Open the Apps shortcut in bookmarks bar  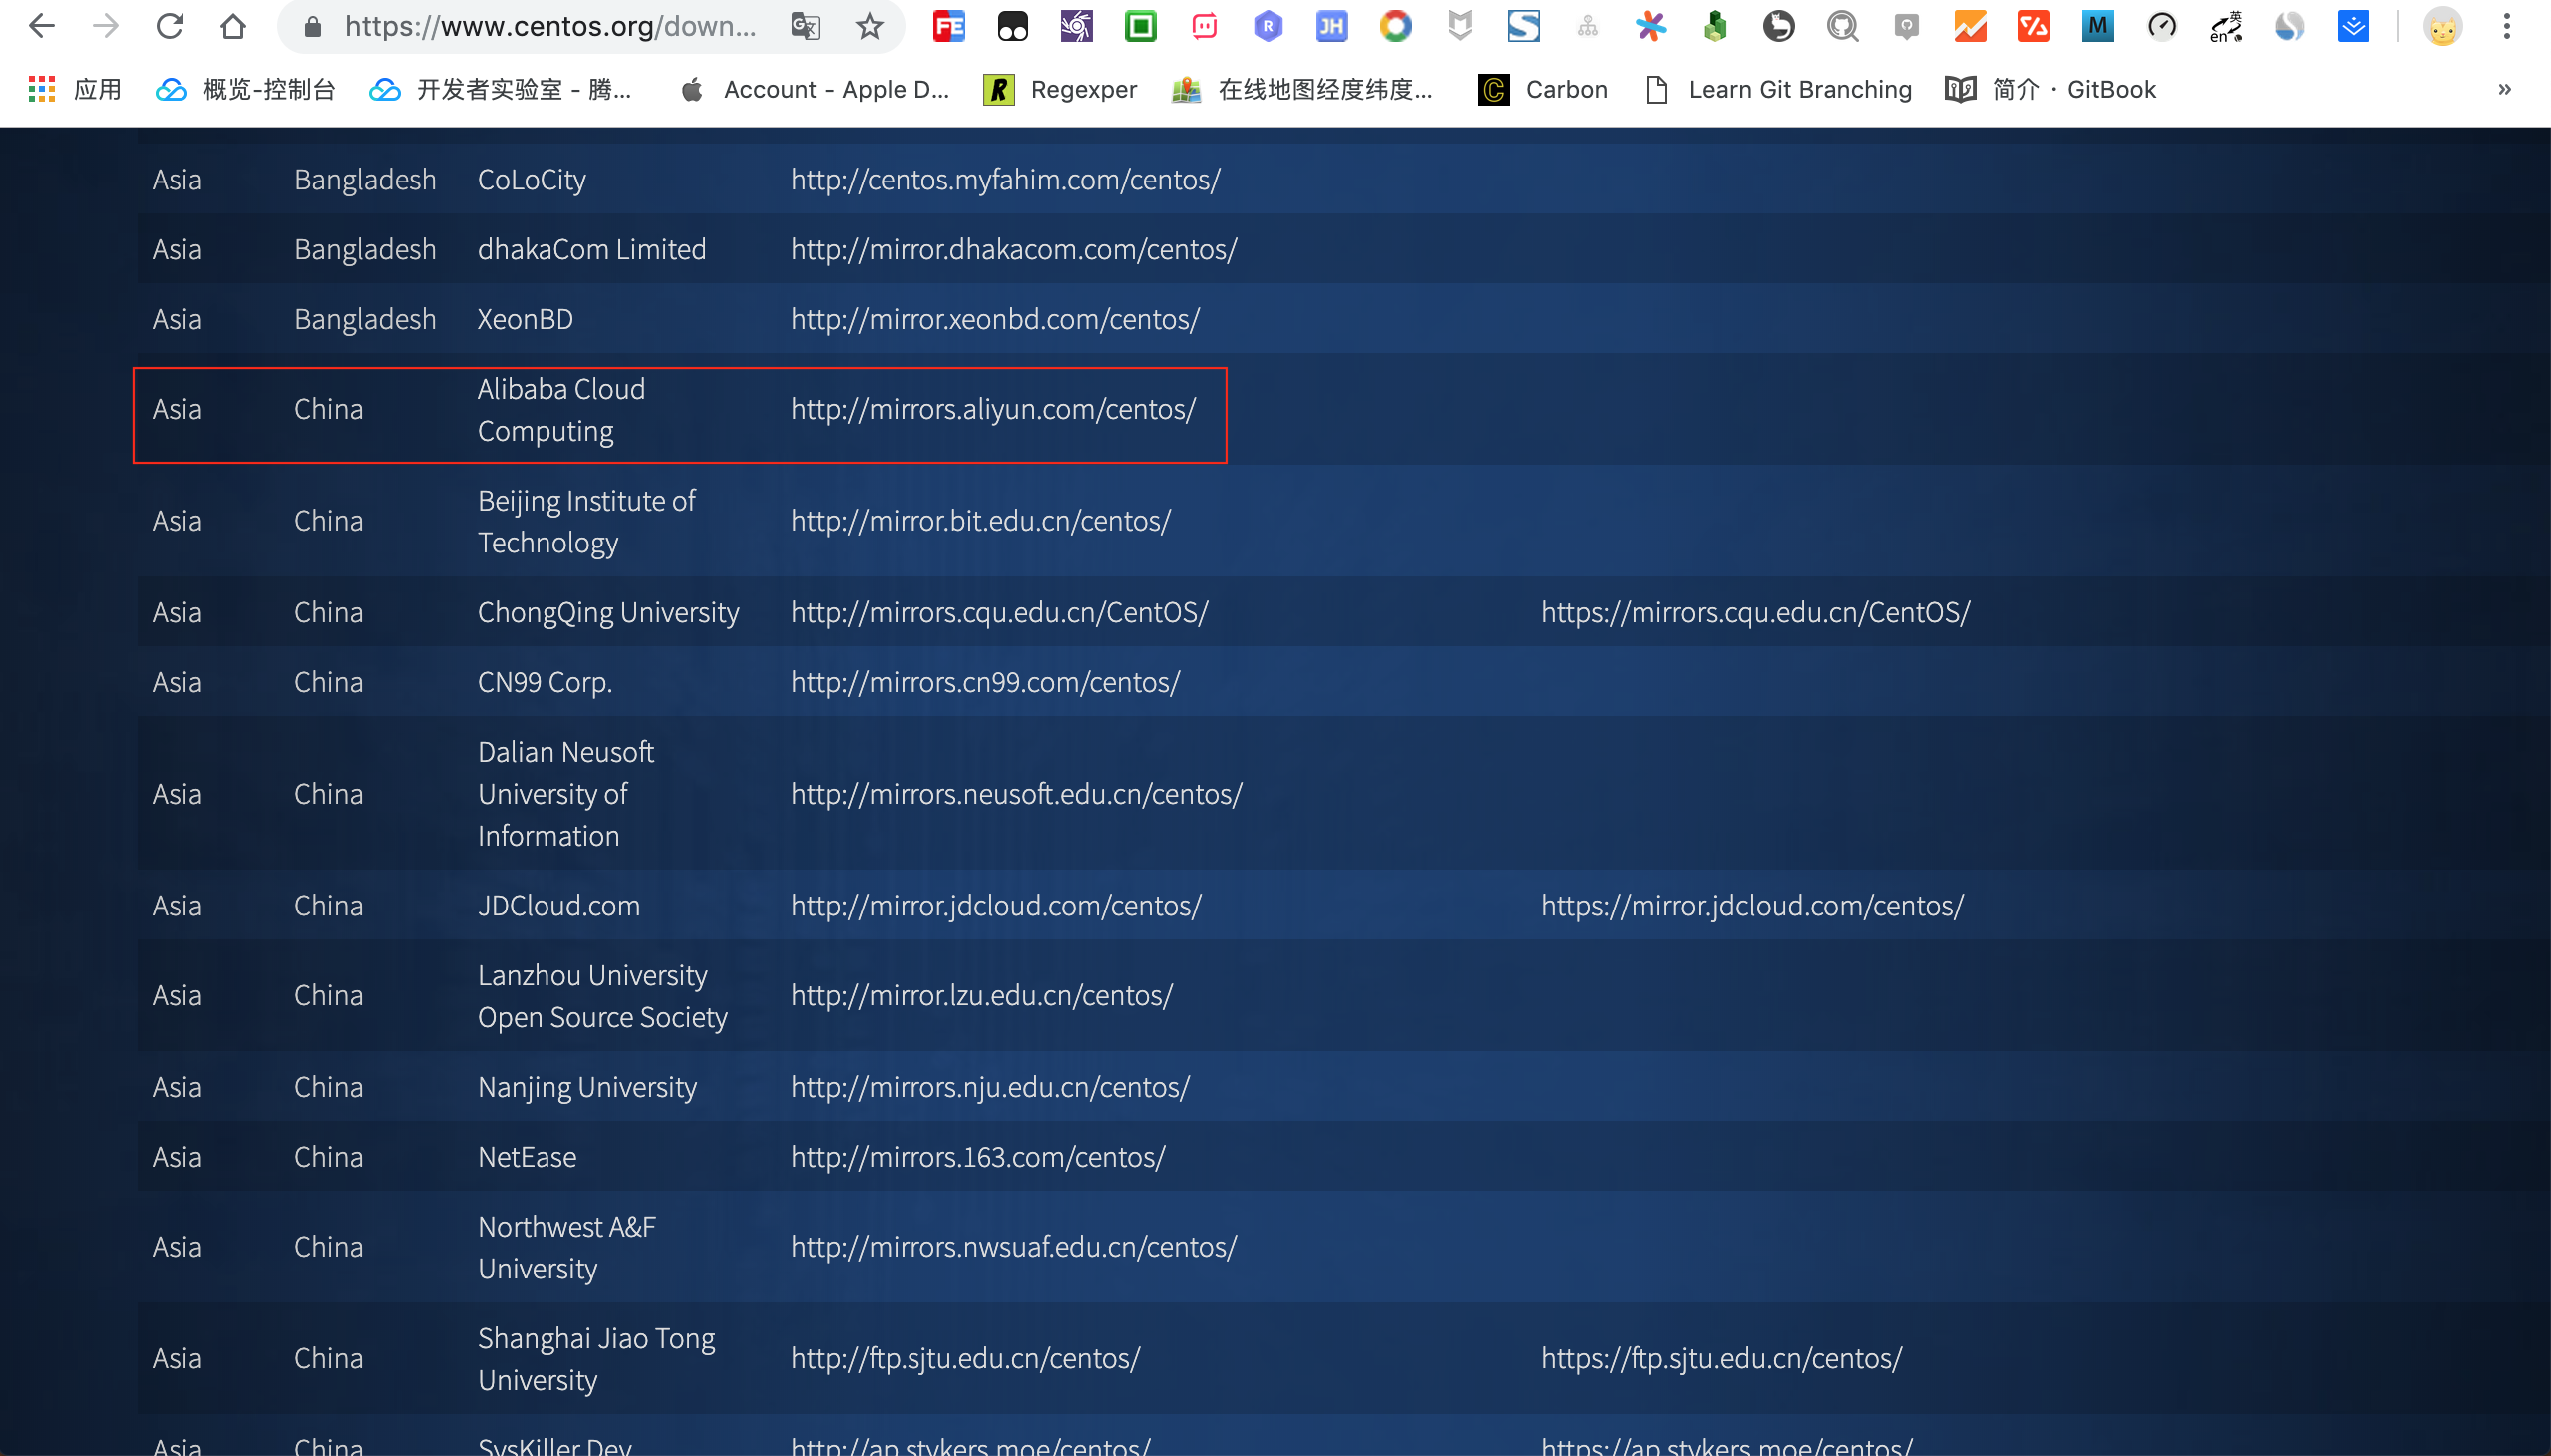[x=75, y=89]
